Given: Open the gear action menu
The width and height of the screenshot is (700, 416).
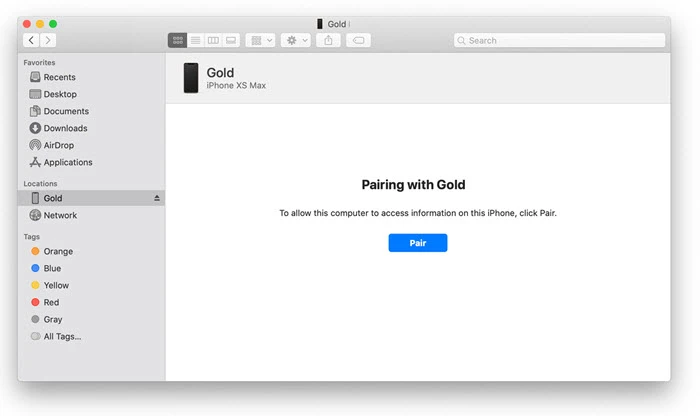Looking at the screenshot, I should [x=297, y=40].
